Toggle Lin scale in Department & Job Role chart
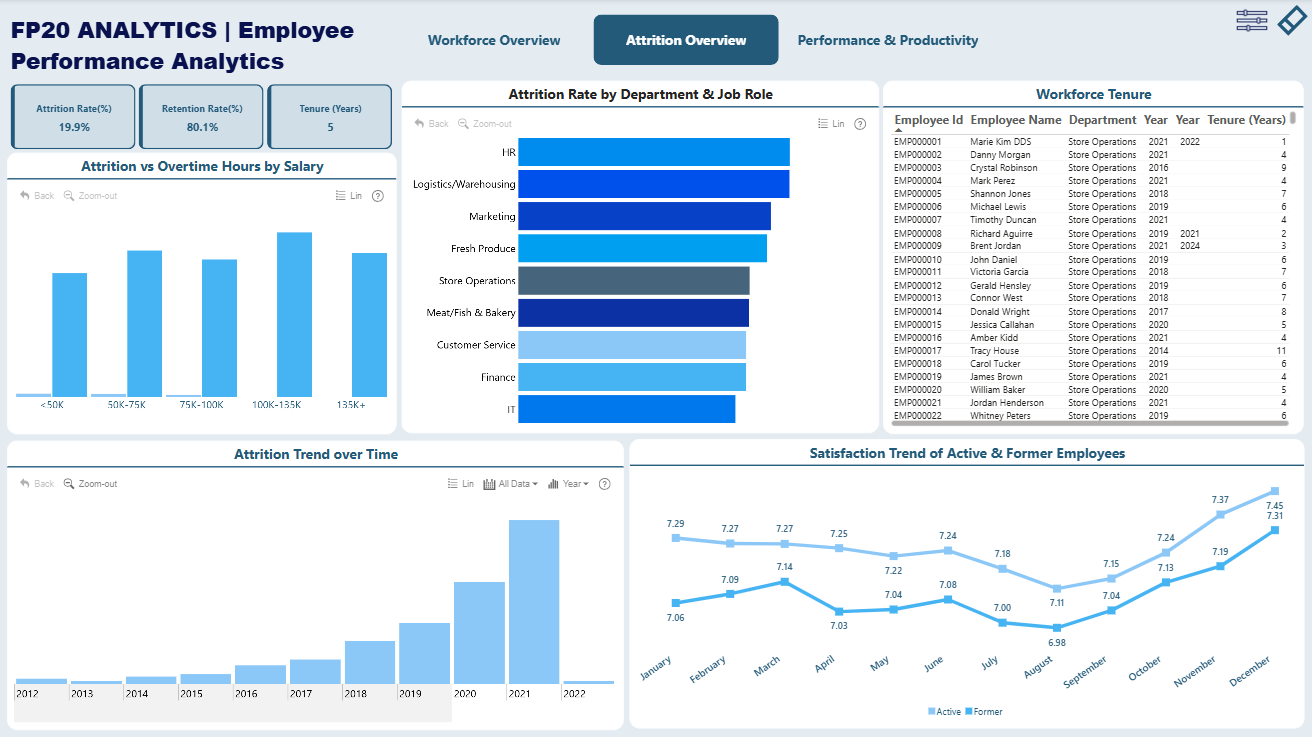Screen dimensions: 1312x737 point(831,124)
